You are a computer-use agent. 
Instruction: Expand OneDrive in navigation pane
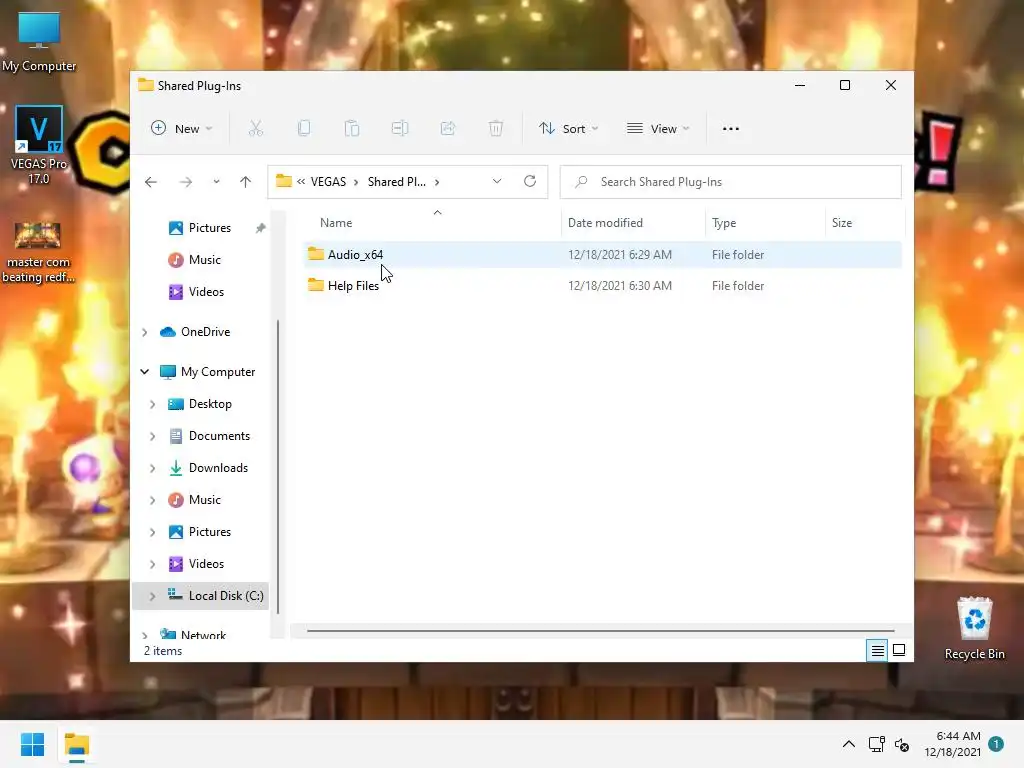(145, 332)
